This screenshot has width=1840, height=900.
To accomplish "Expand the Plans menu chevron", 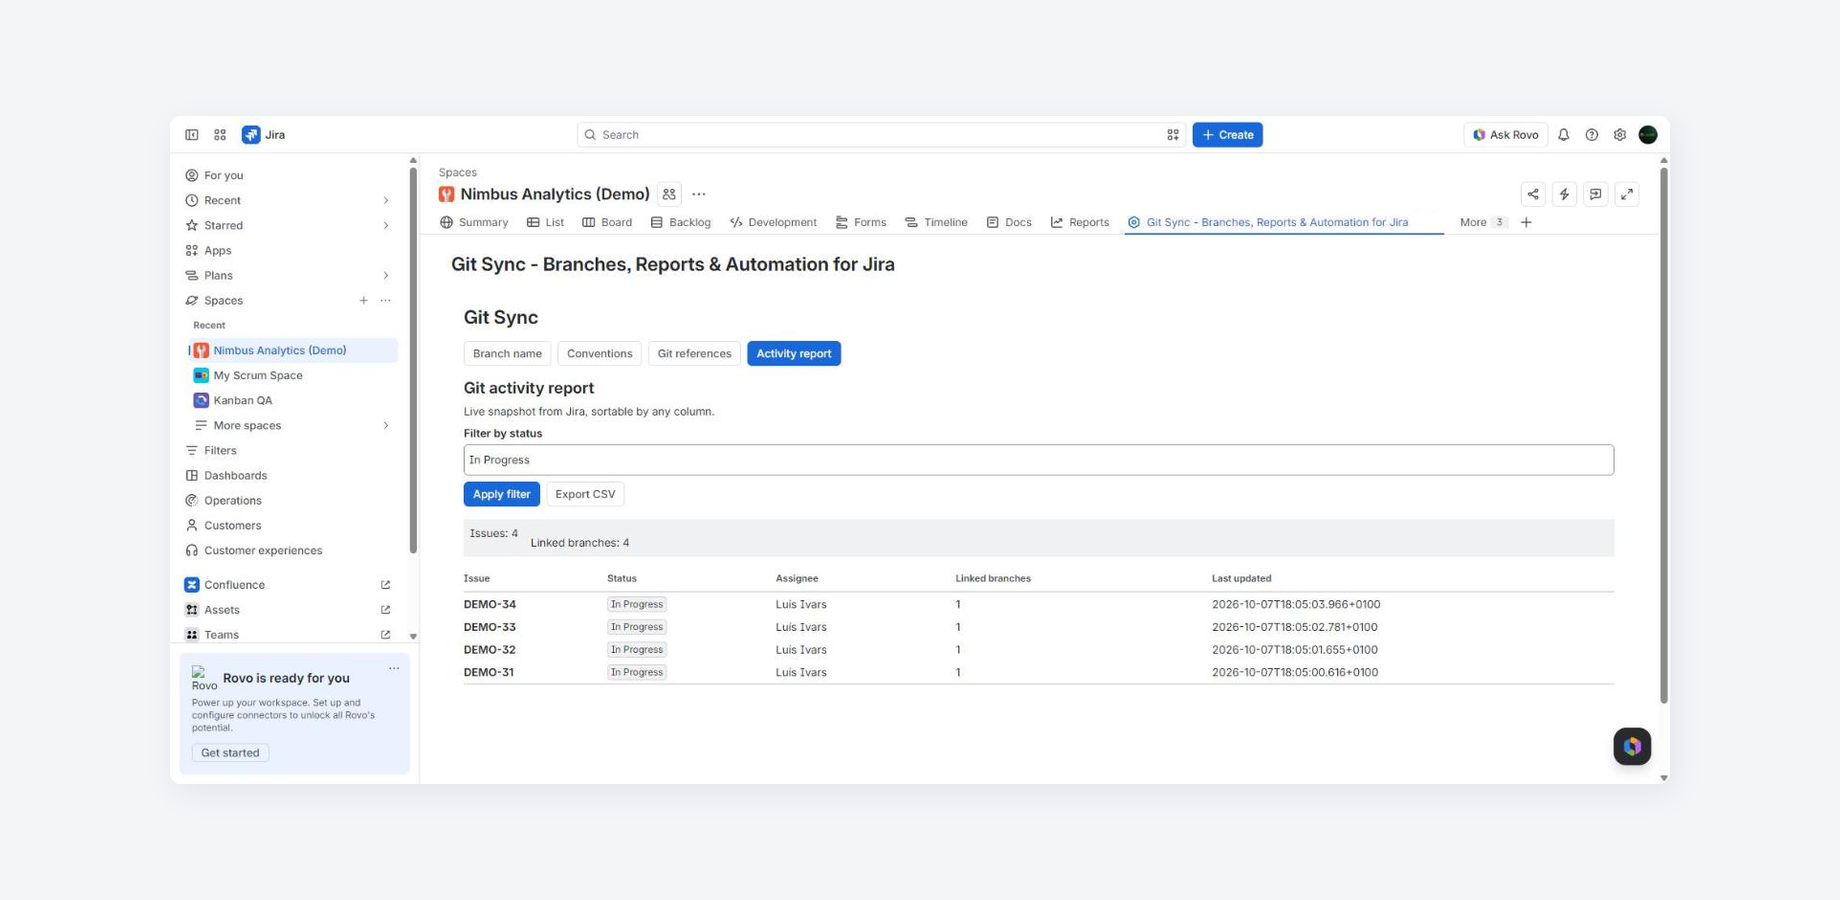I will [386, 275].
